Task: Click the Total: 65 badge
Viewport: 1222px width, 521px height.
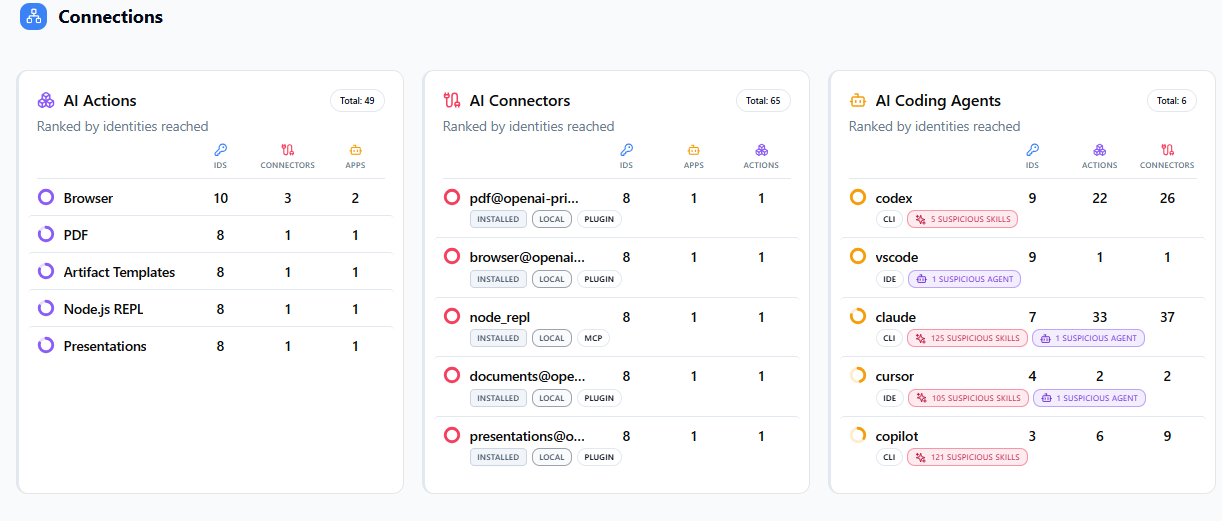Action: click(764, 101)
